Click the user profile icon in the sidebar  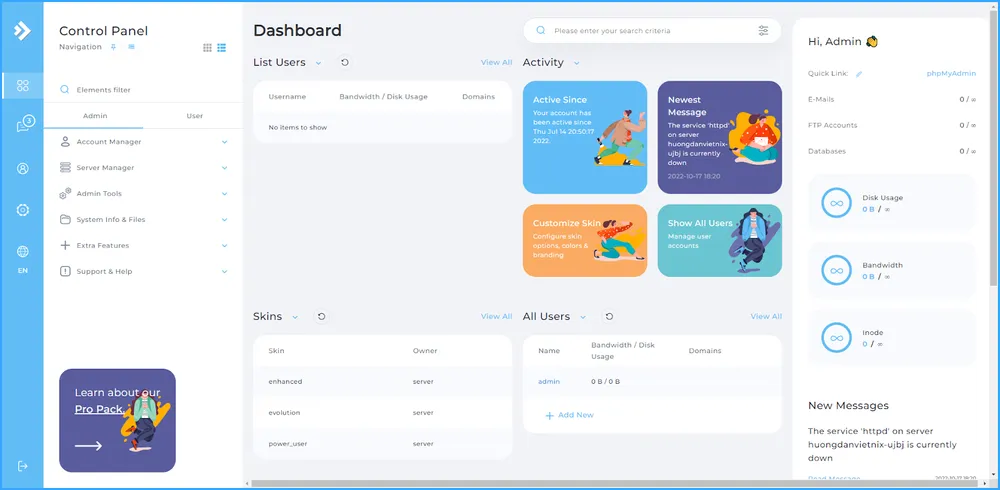[23, 168]
